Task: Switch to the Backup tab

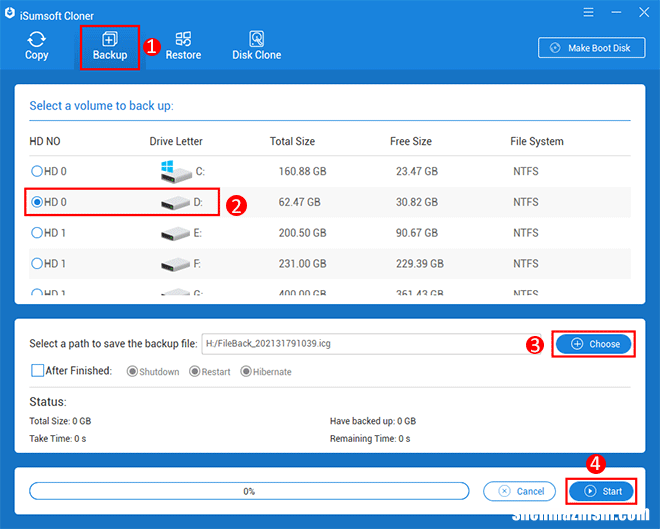Action: 110,47
